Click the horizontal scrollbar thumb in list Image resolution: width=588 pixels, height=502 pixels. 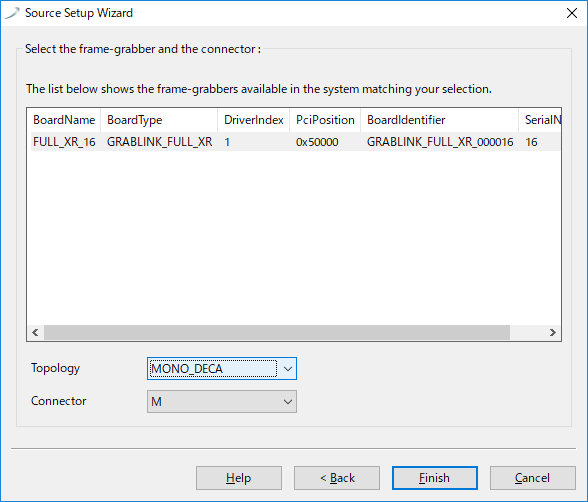tap(277, 333)
